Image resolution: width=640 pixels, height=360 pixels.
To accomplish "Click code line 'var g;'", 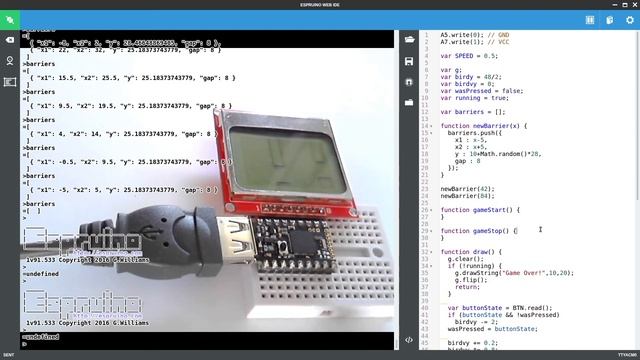I will pos(451,70).
